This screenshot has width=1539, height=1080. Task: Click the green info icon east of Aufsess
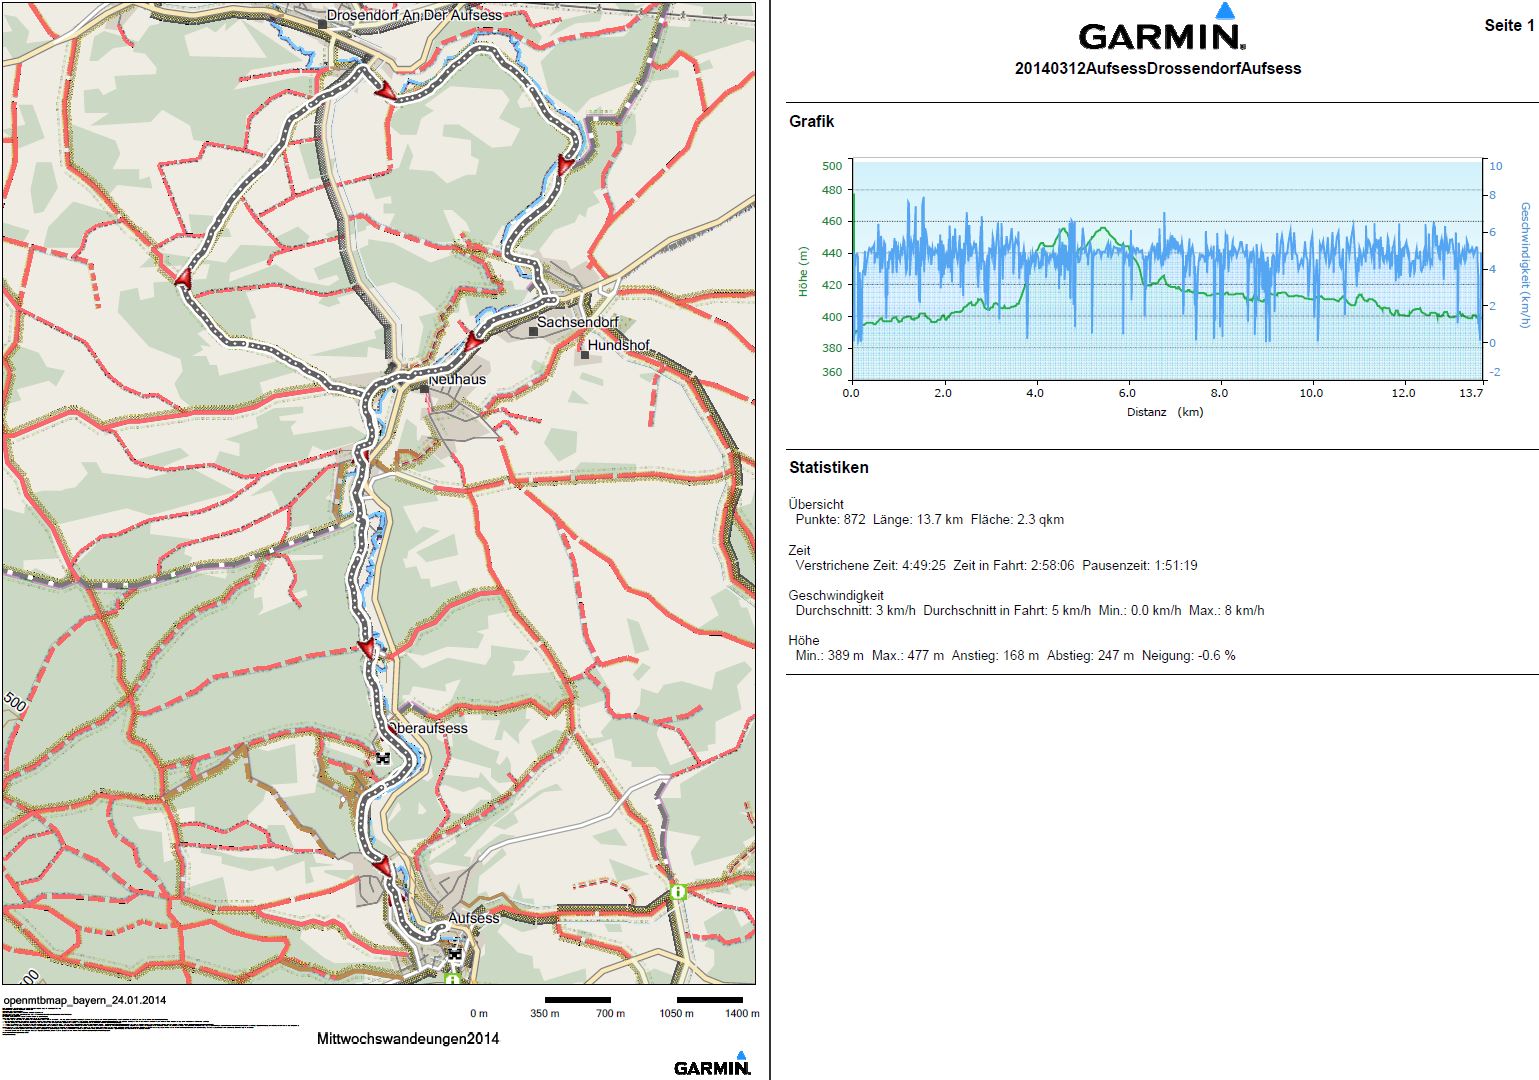point(678,891)
